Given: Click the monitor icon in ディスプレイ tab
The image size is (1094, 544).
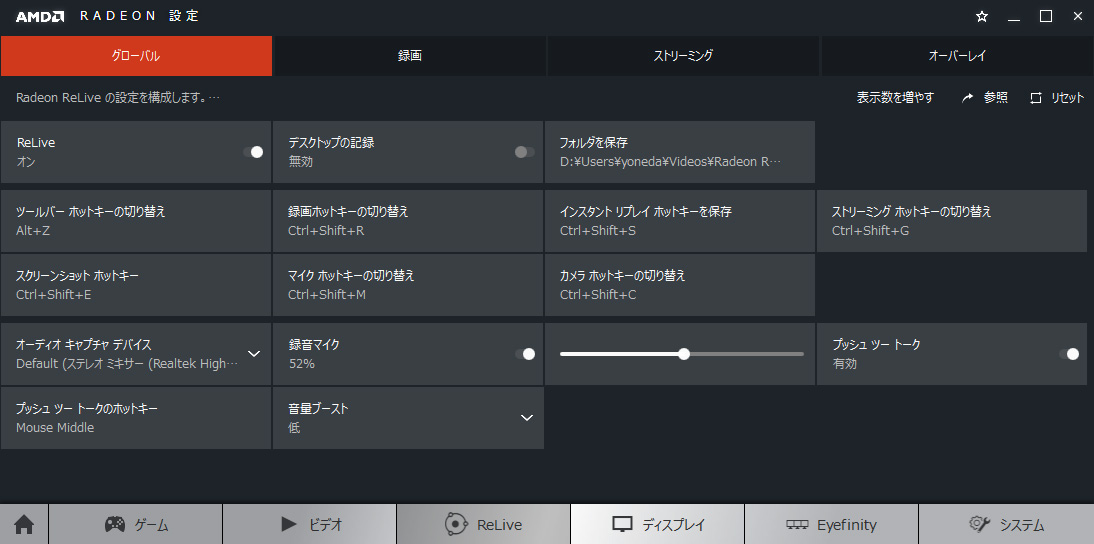Looking at the screenshot, I should tap(622, 524).
